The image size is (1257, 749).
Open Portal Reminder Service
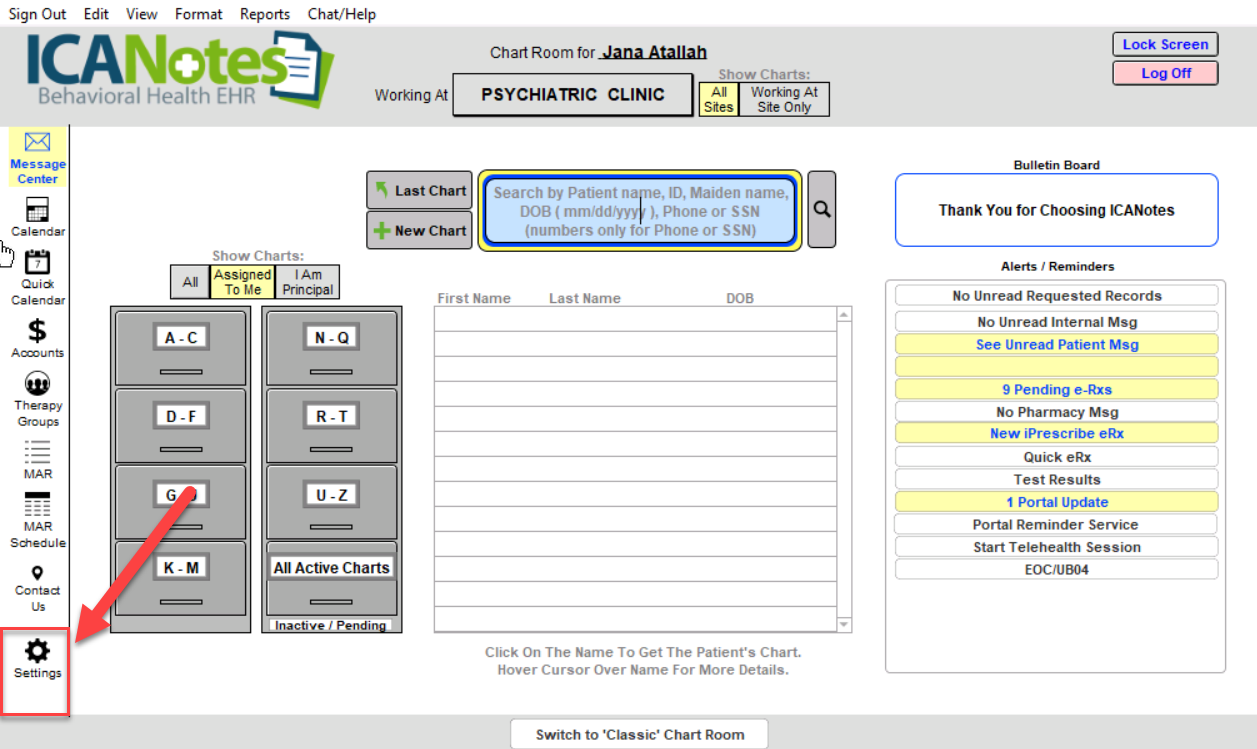pyautogui.click(x=1056, y=525)
